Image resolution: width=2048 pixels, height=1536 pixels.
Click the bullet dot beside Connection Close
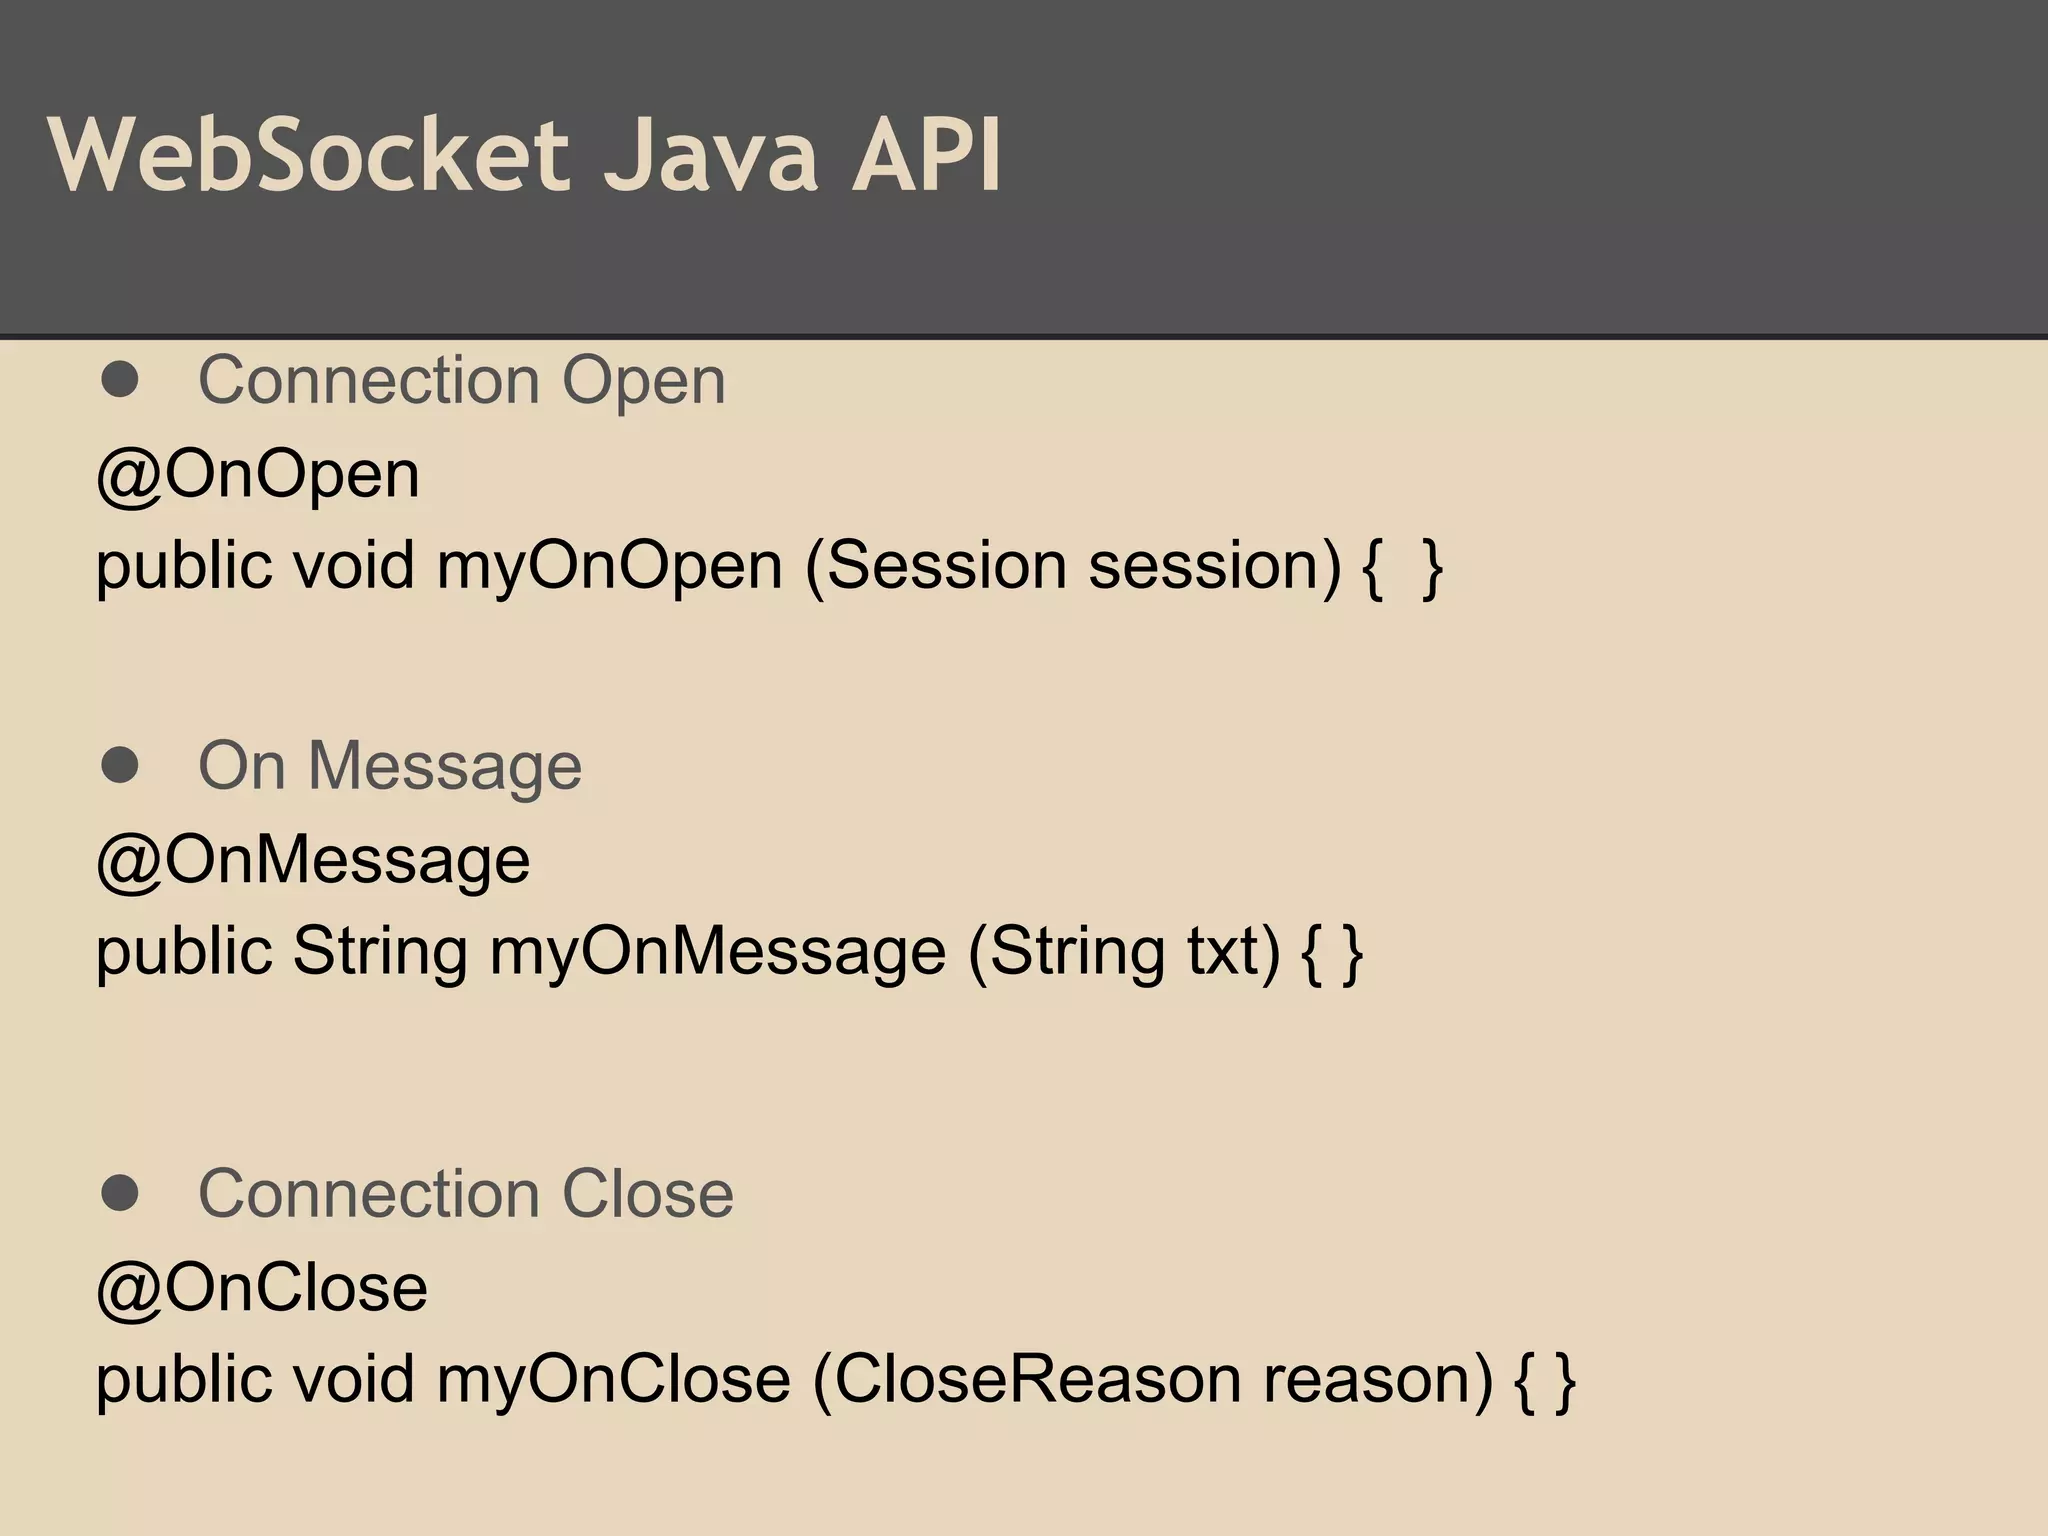[120, 1192]
